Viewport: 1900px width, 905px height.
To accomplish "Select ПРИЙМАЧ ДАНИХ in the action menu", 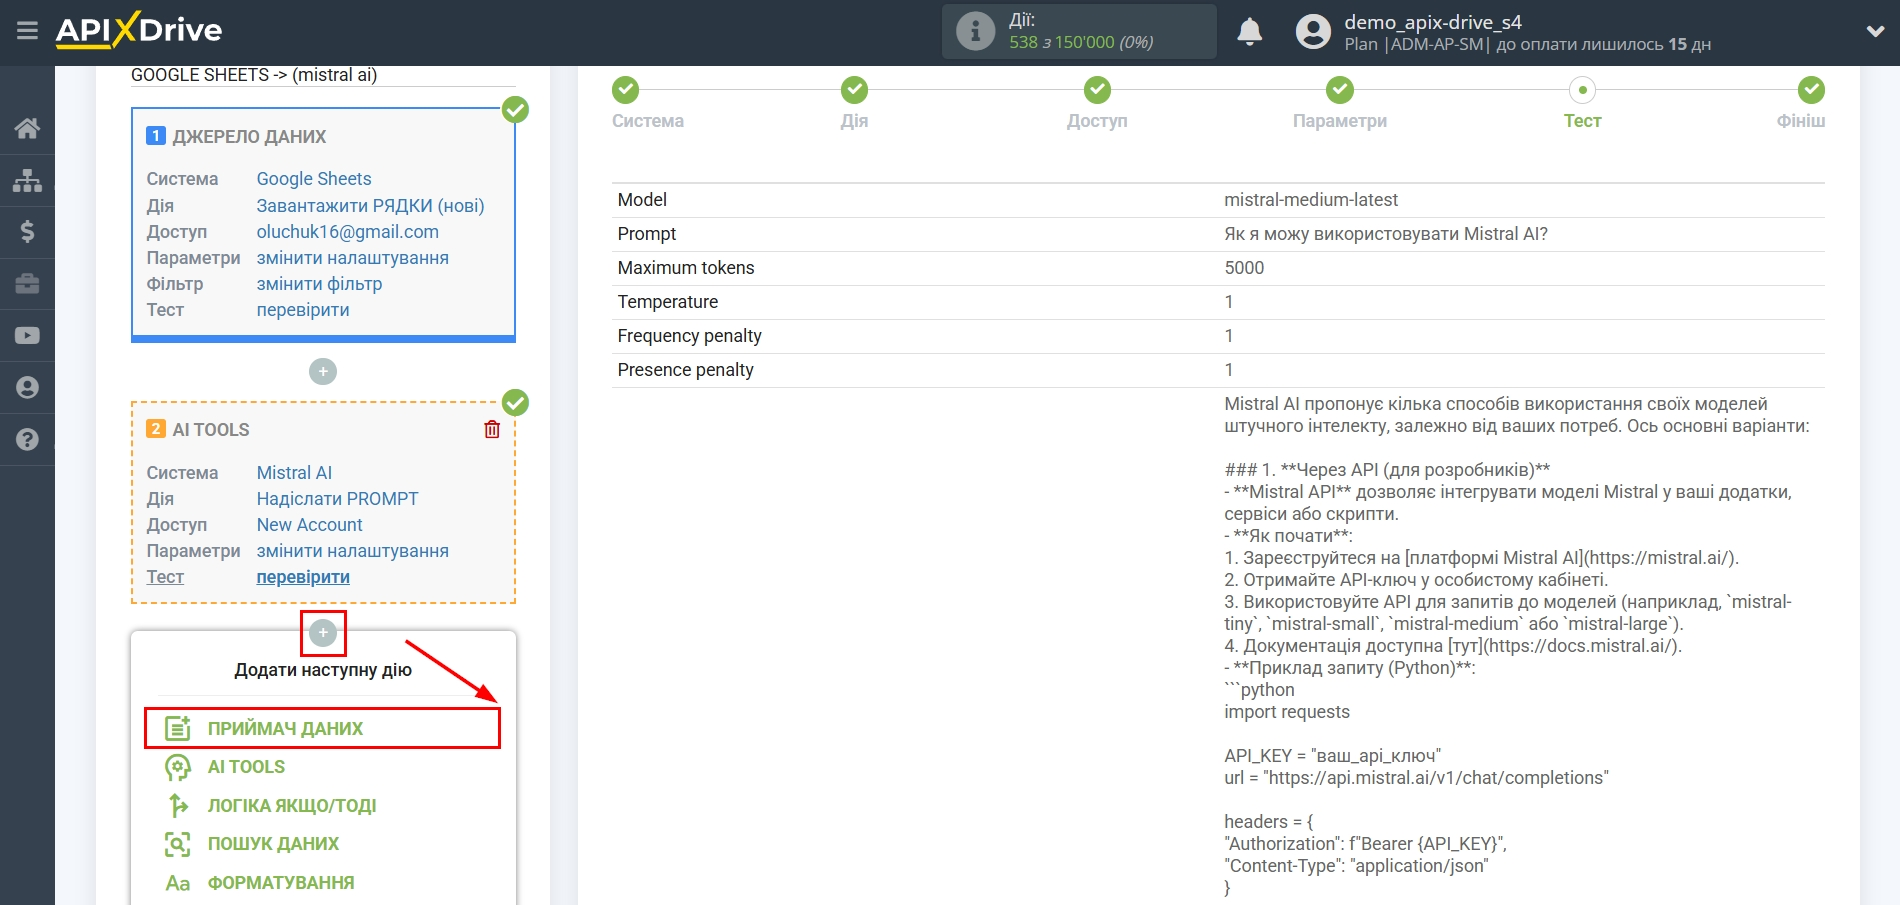I will 285,728.
